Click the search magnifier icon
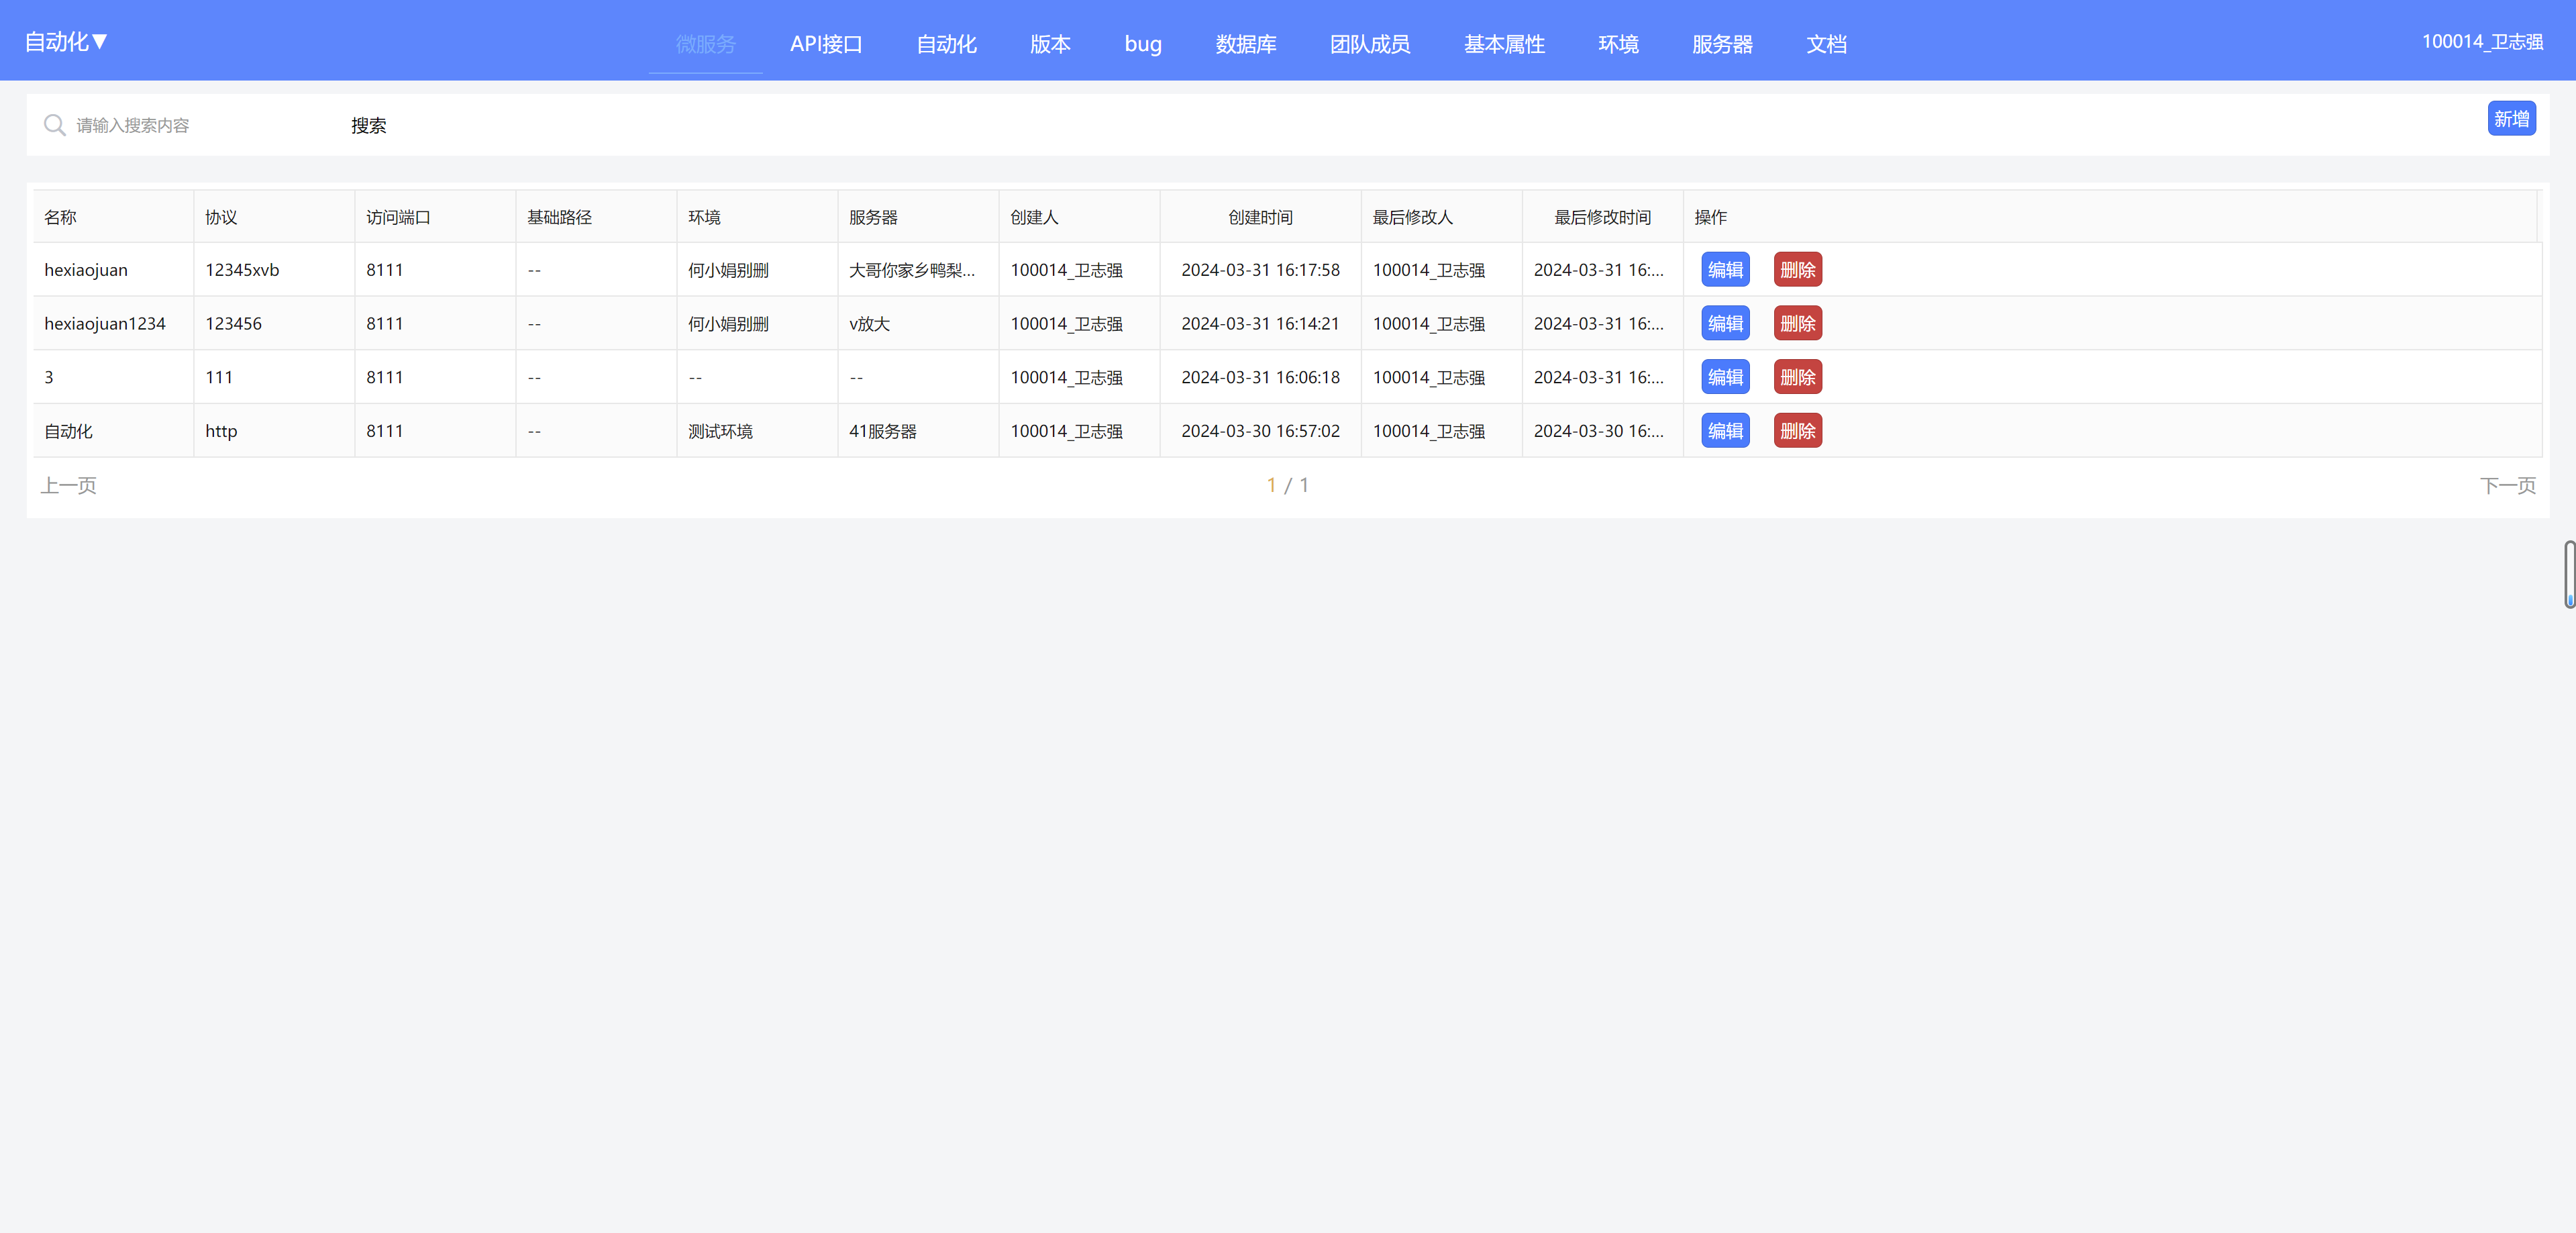 (55, 124)
